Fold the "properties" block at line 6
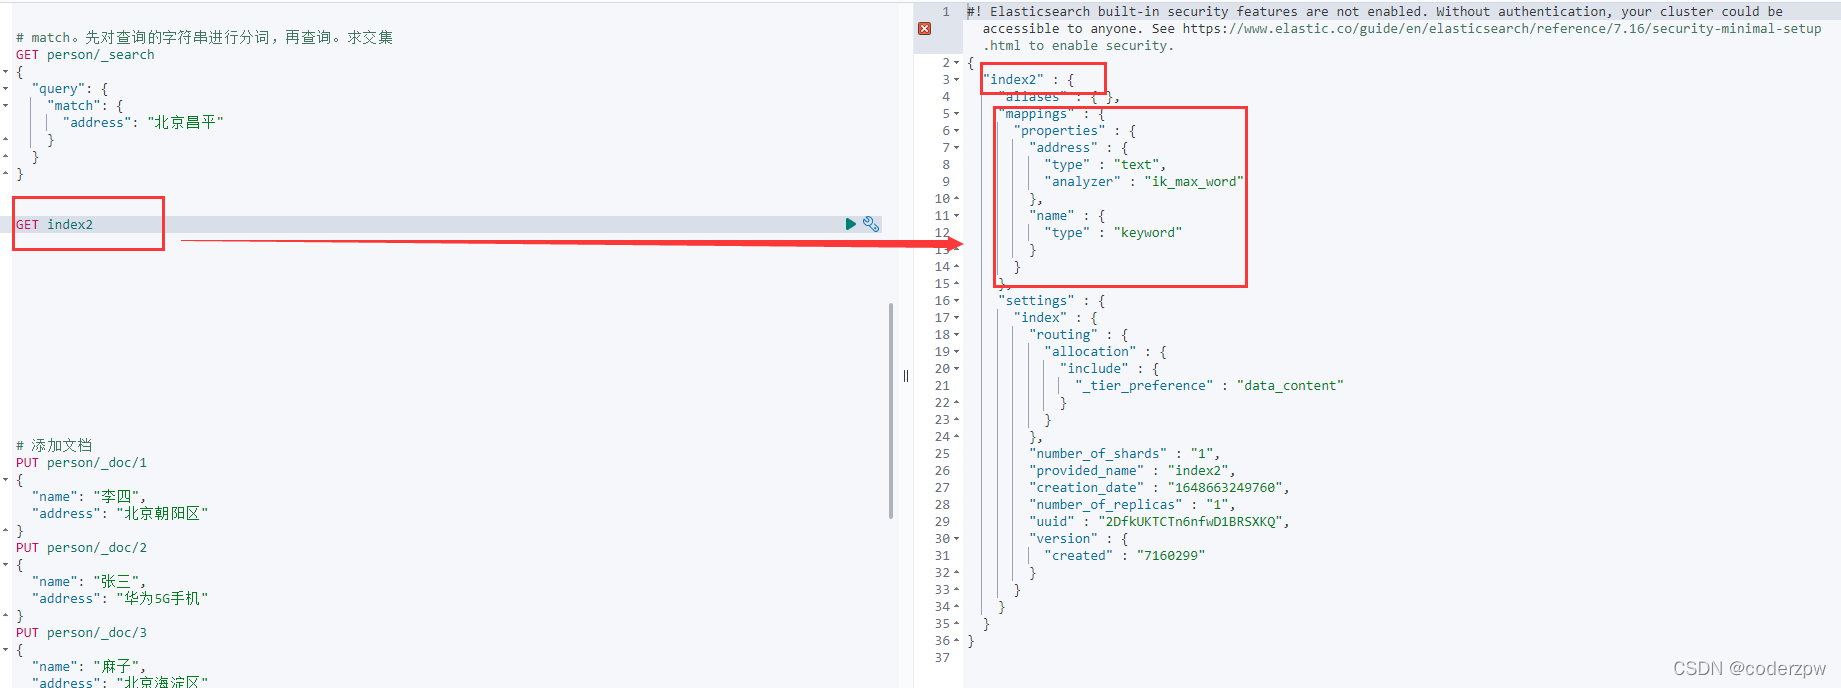The width and height of the screenshot is (1841, 688). pos(956,131)
